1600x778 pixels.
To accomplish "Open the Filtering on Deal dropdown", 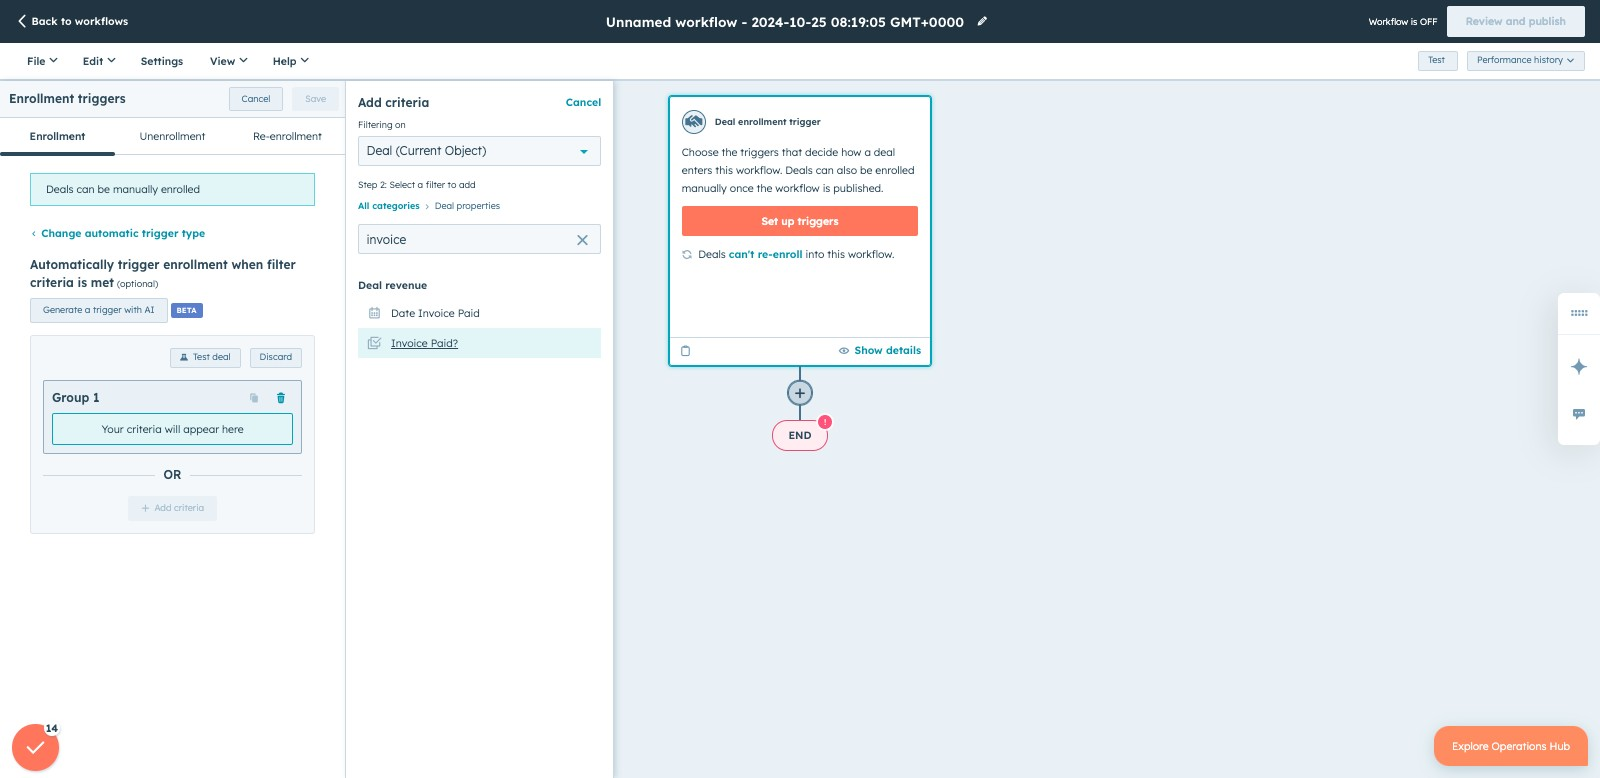I will (x=479, y=151).
